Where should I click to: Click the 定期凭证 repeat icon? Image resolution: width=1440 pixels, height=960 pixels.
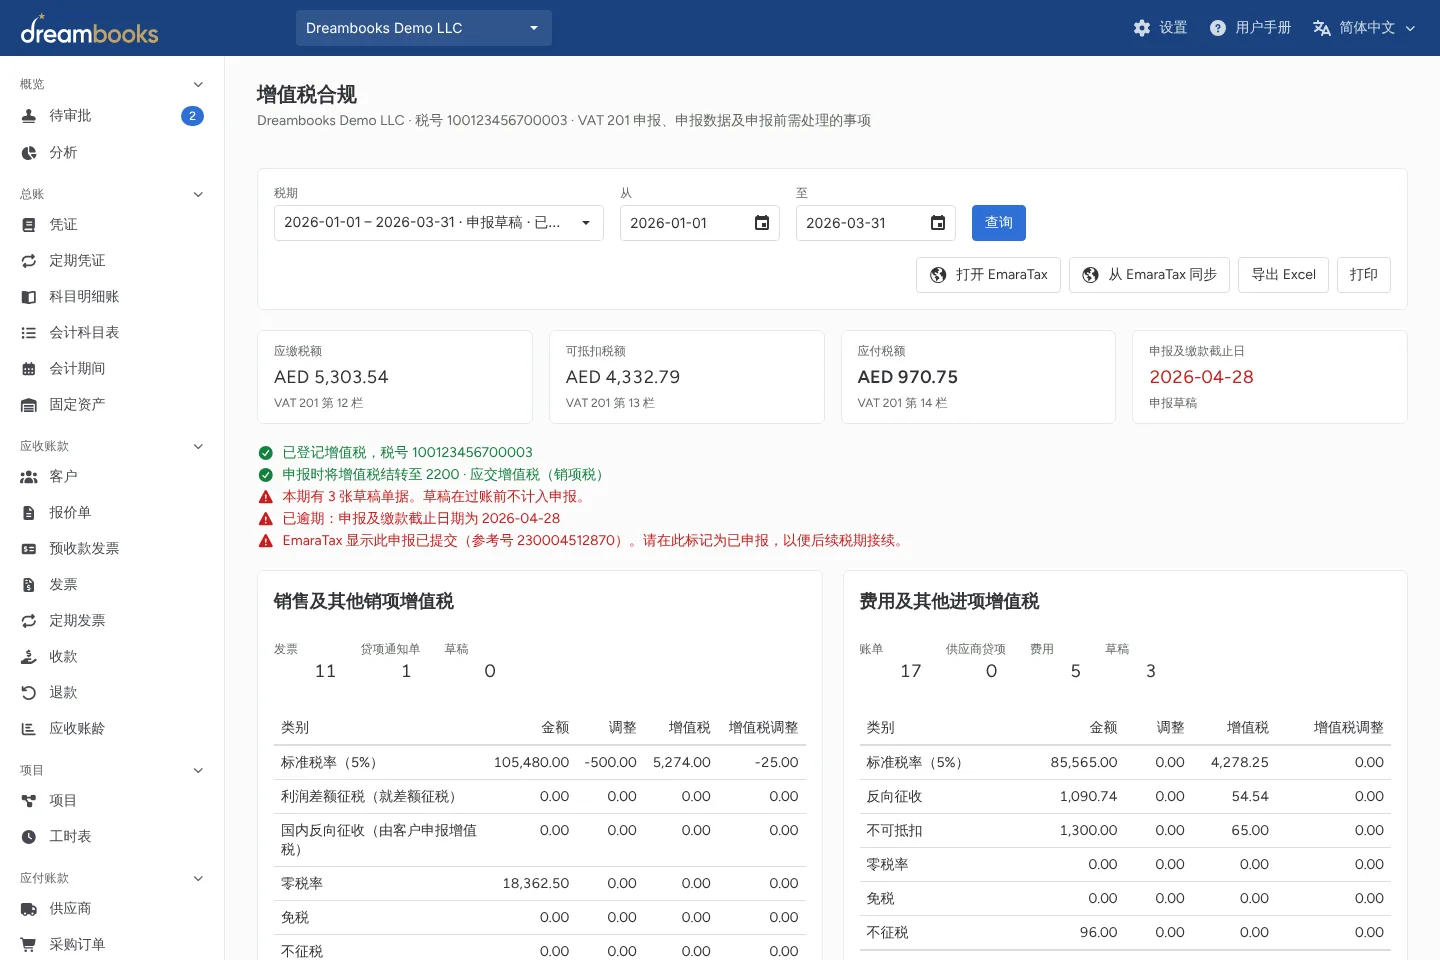[x=29, y=261]
